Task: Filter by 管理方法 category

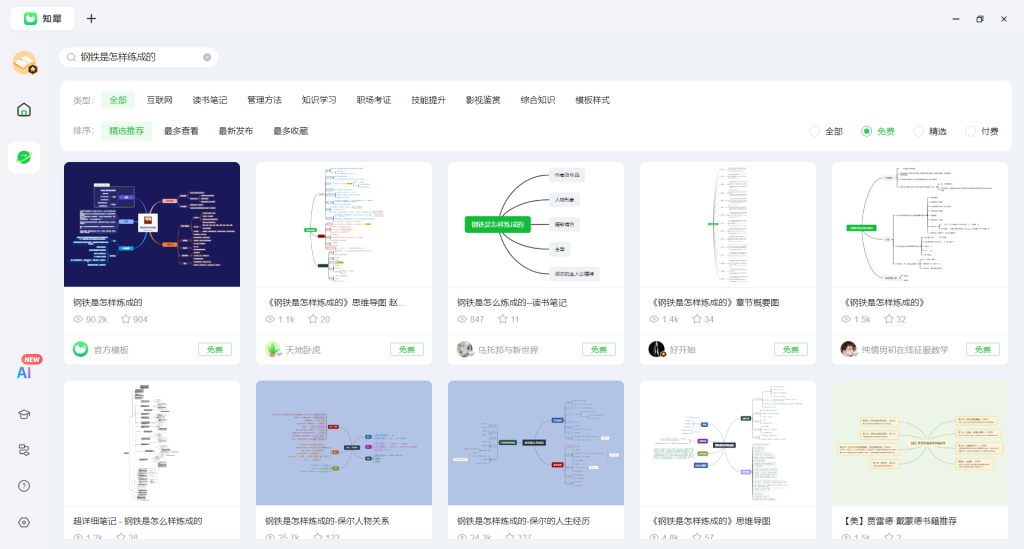Action: 264,100
